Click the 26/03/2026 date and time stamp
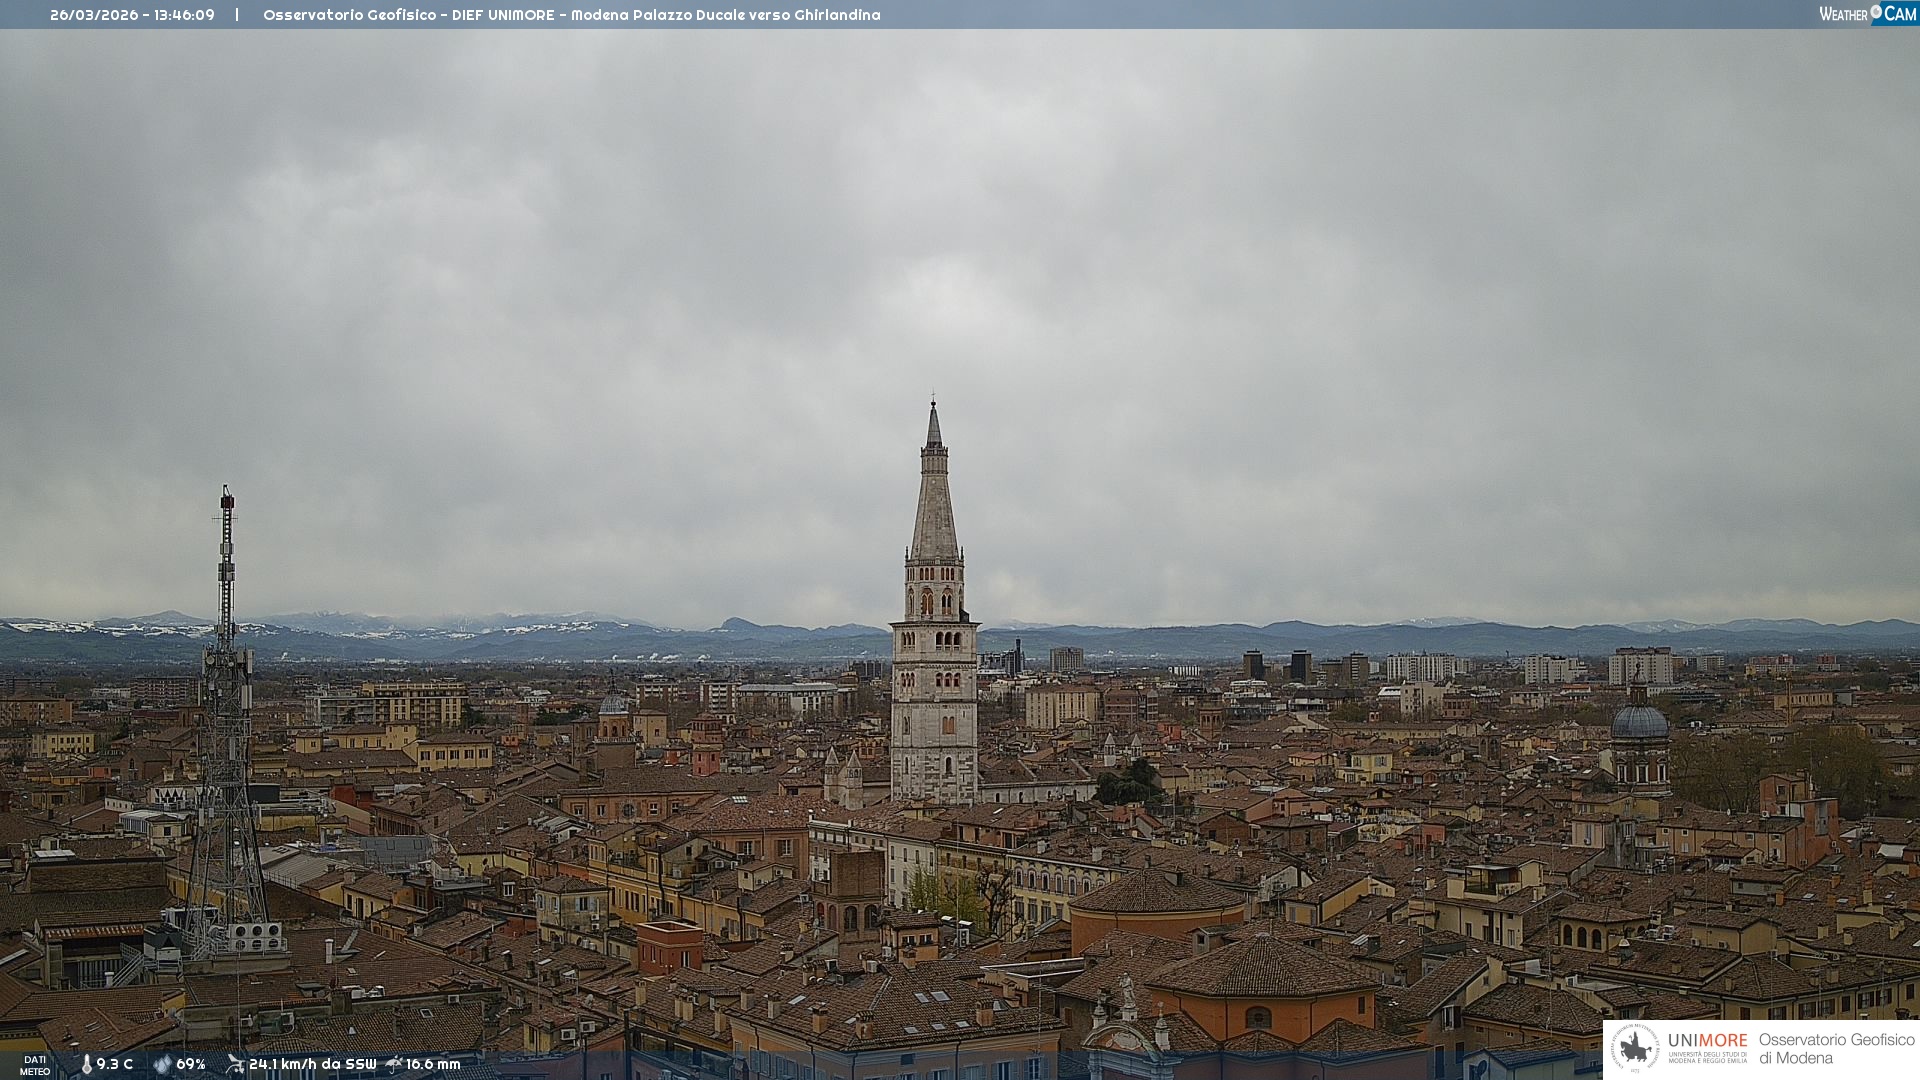Image resolution: width=1920 pixels, height=1080 pixels. pyautogui.click(x=132, y=15)
